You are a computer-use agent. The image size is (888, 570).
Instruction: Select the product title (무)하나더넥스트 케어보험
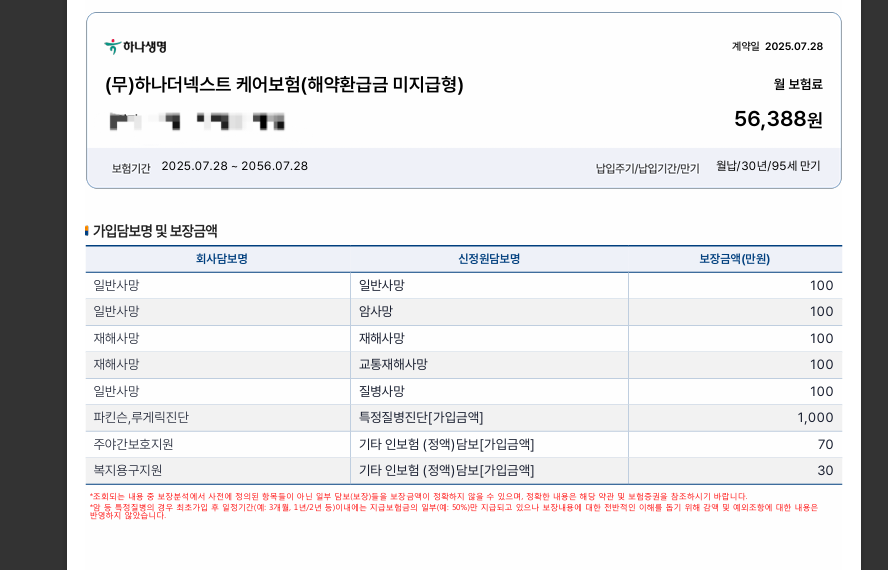click(x=284, y=85)
